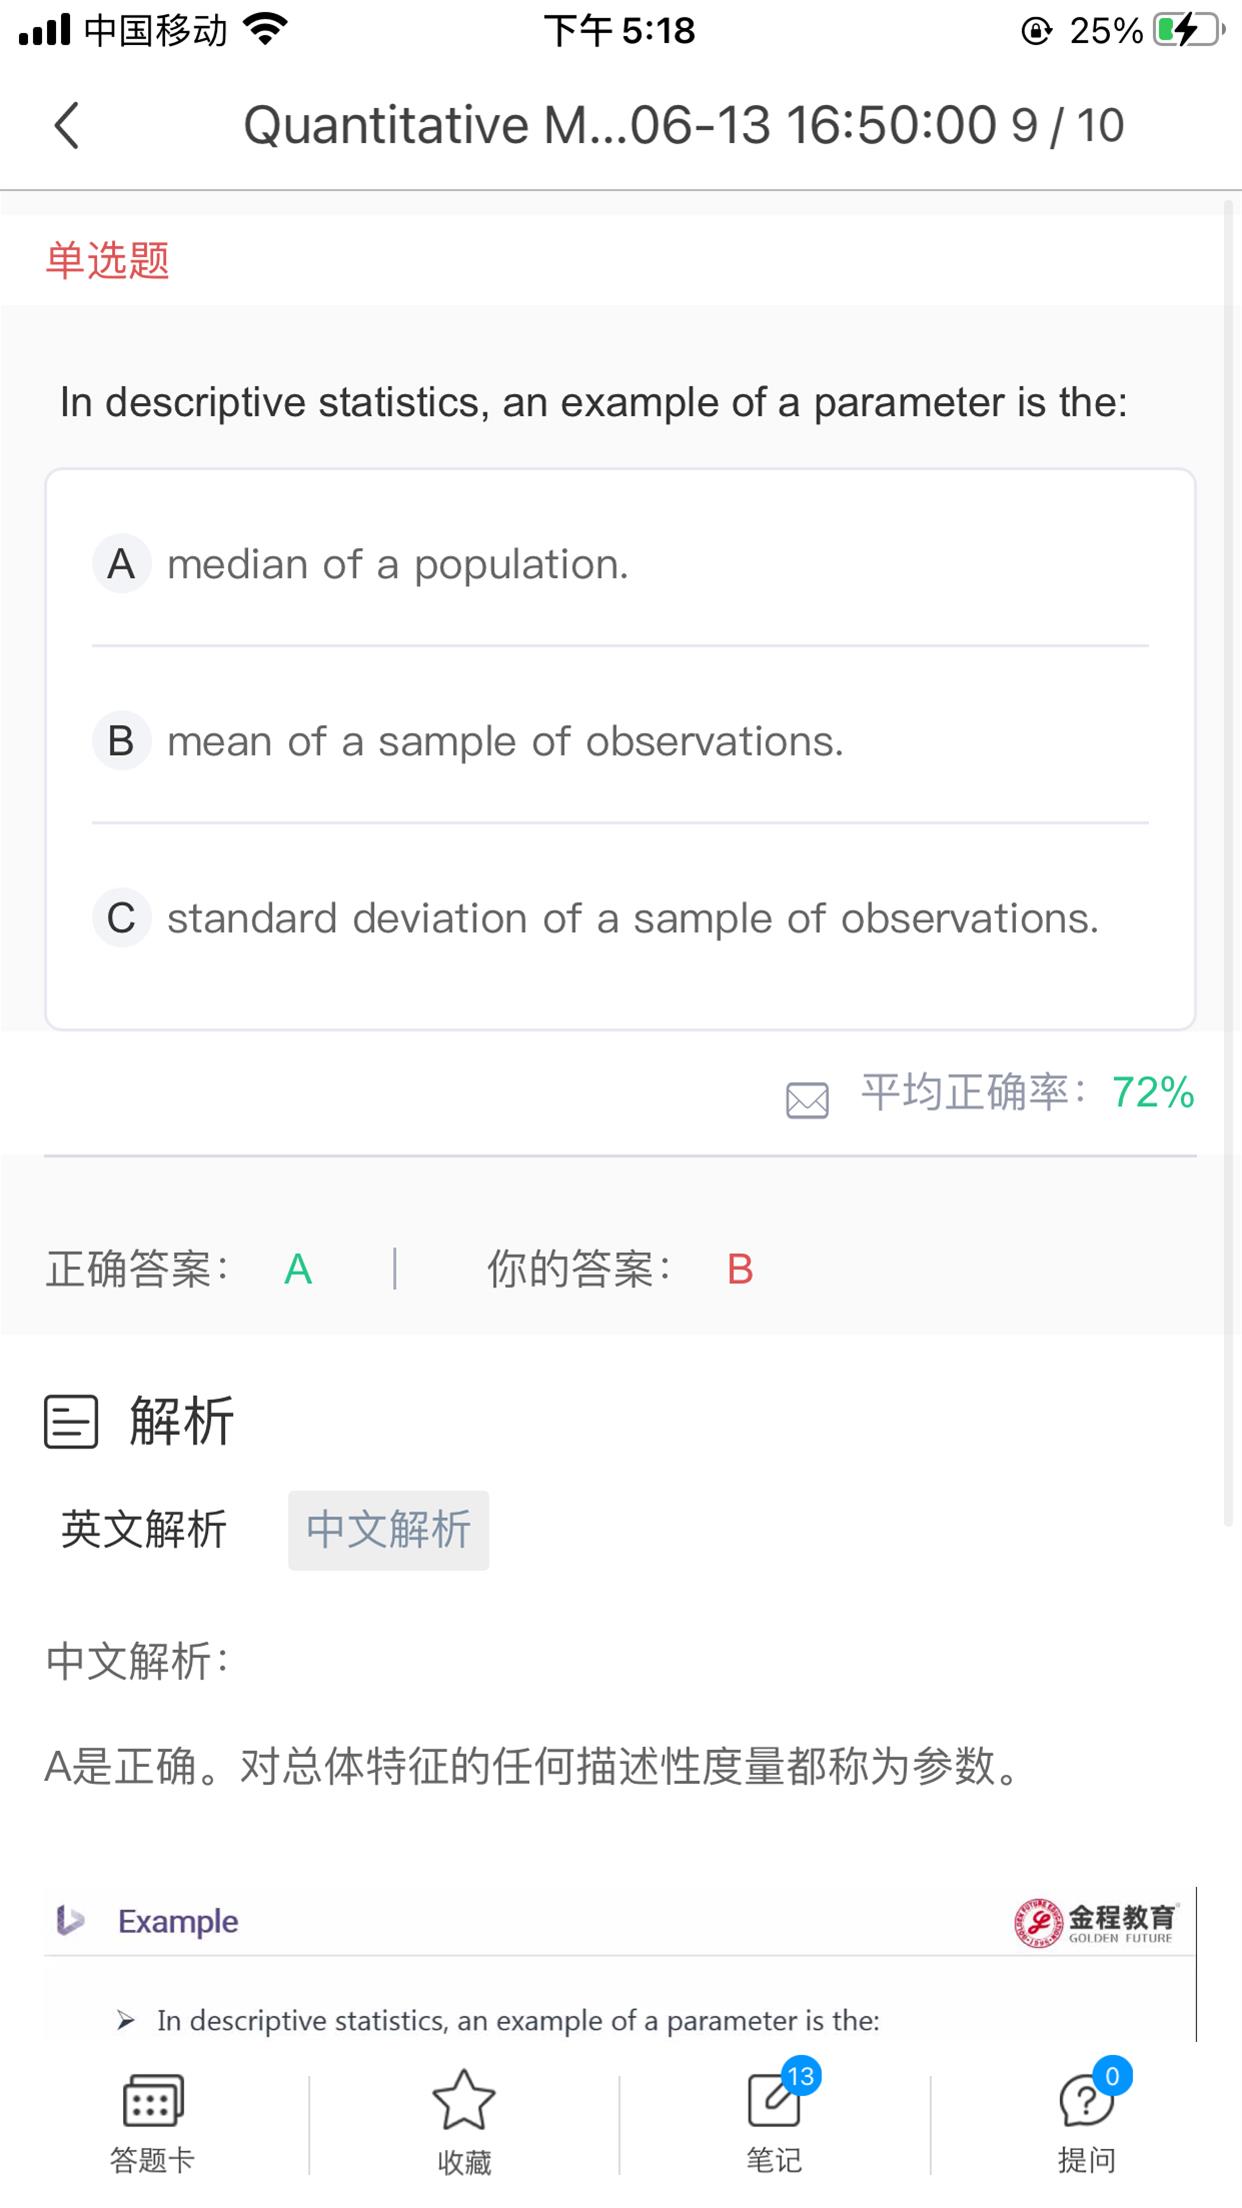The image size is (1242, 2208).
Task: Switch to the 英文解析 tab
Action: point(144,1530)
